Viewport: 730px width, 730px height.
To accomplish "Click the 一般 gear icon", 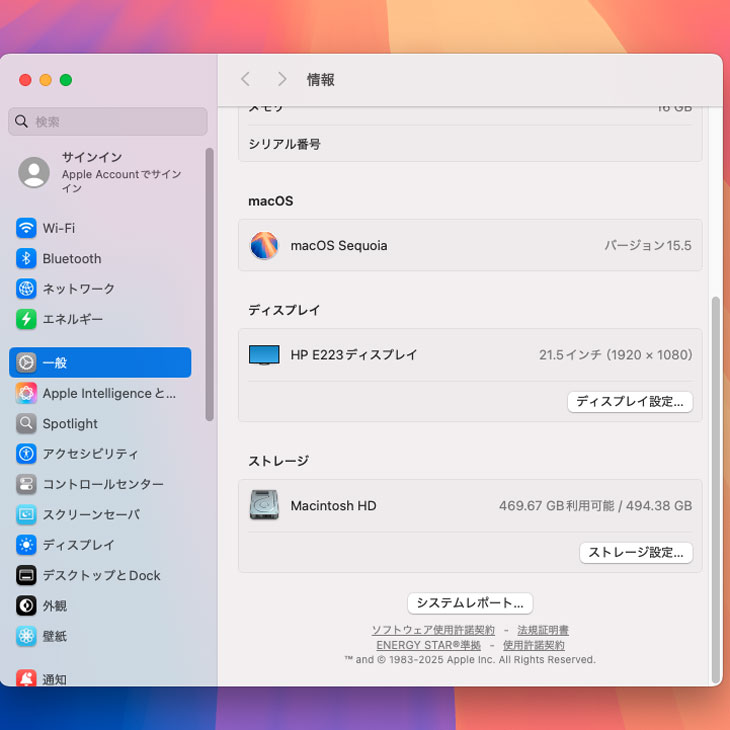I will click(26, 362).
